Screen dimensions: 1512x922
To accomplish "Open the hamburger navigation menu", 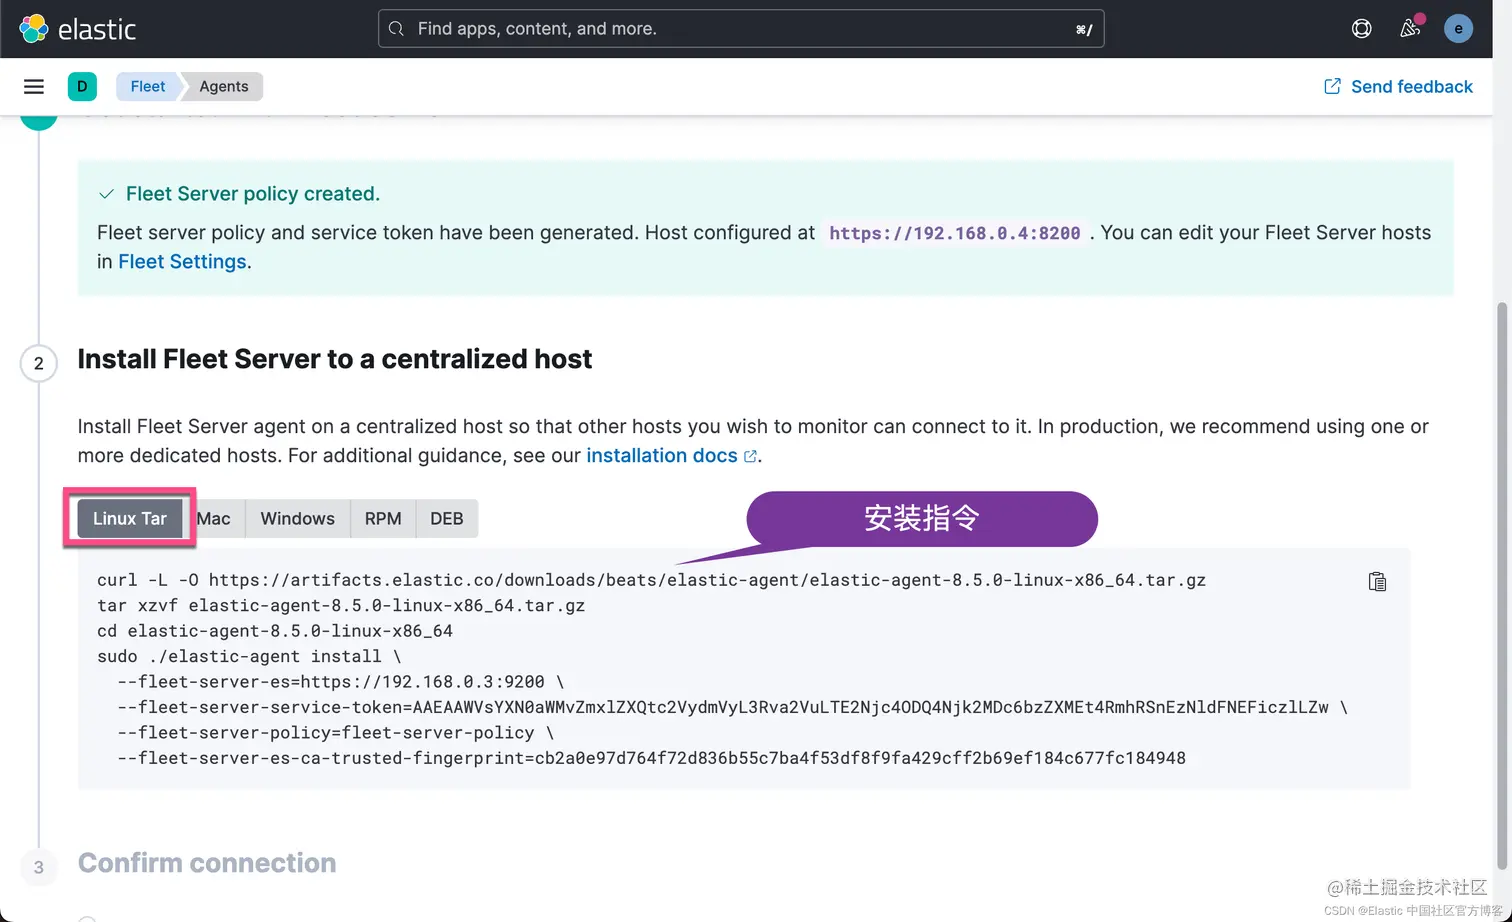I will [34, 87].
